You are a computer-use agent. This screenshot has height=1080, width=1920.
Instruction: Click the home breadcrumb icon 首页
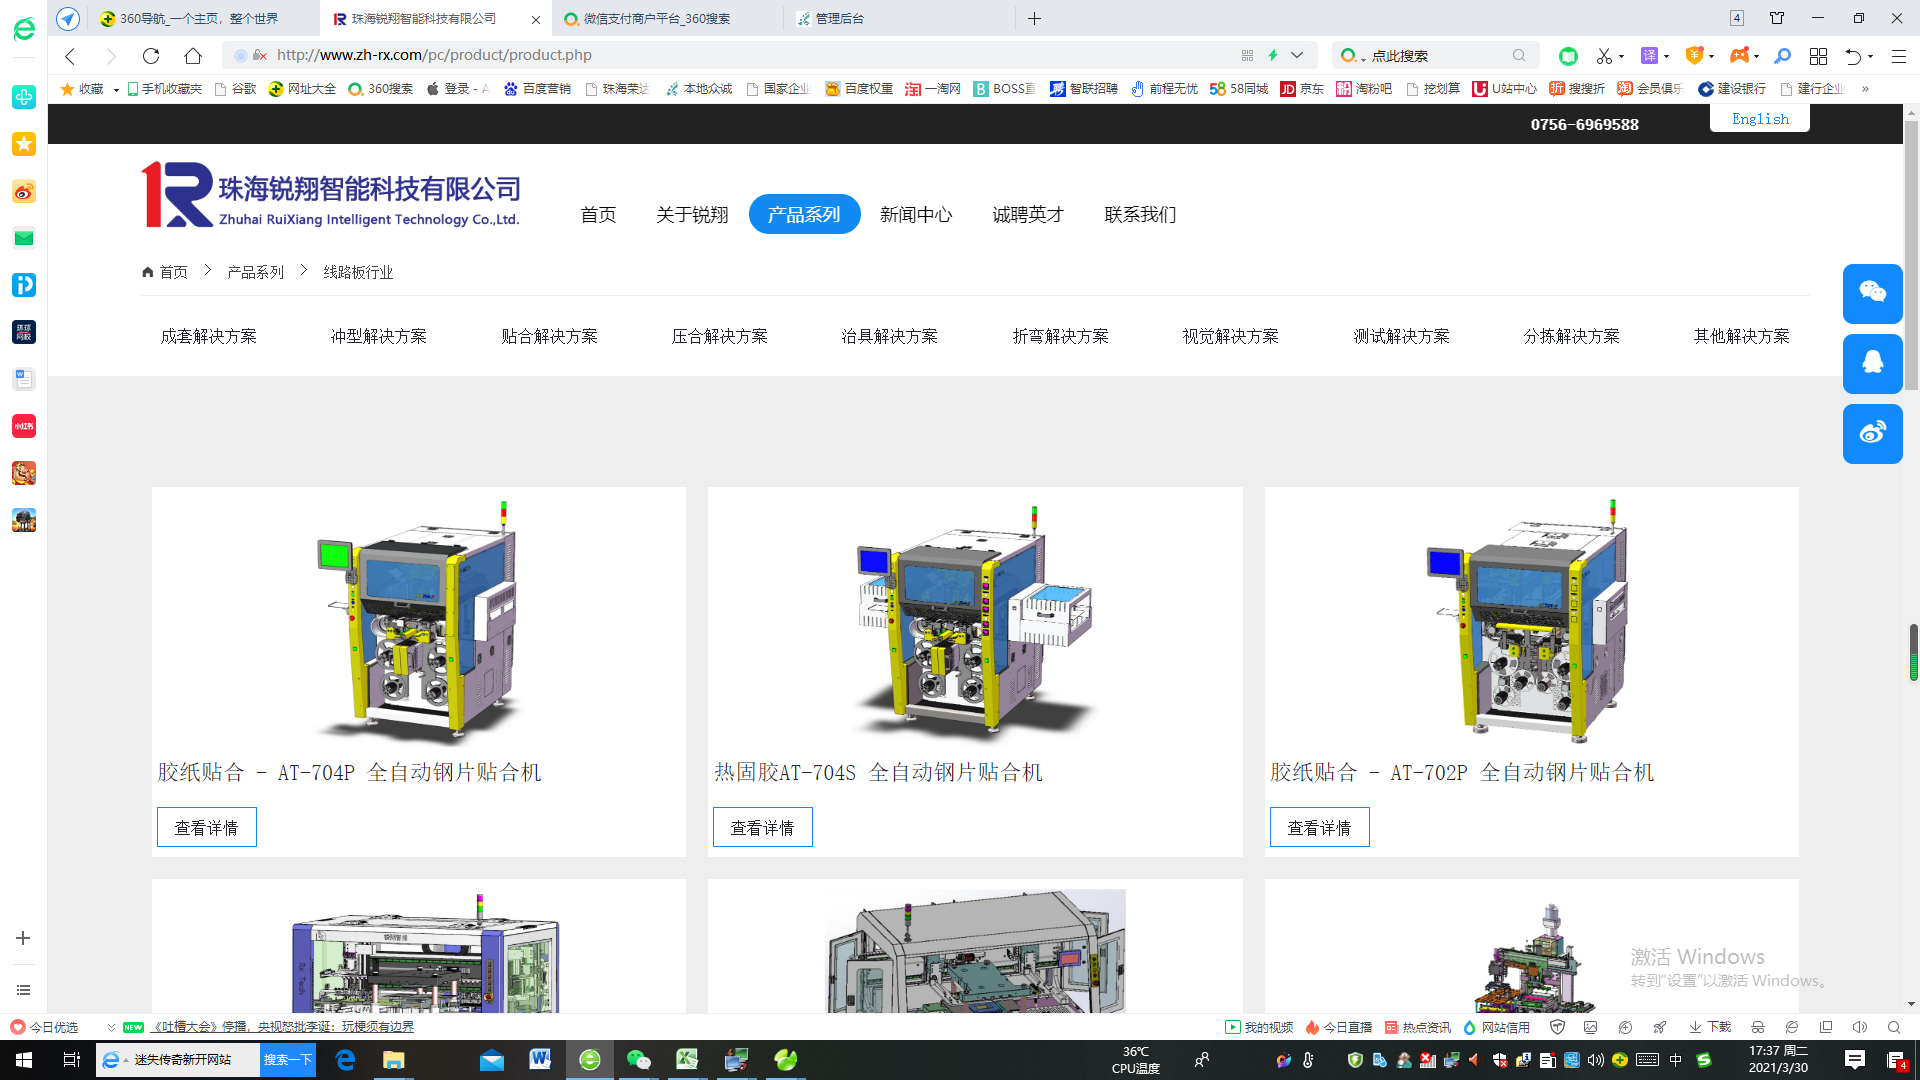(x=165, y=272)
